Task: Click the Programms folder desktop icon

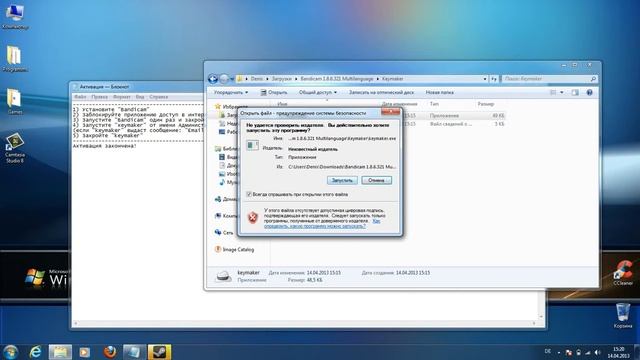Action: click(15, 59)
